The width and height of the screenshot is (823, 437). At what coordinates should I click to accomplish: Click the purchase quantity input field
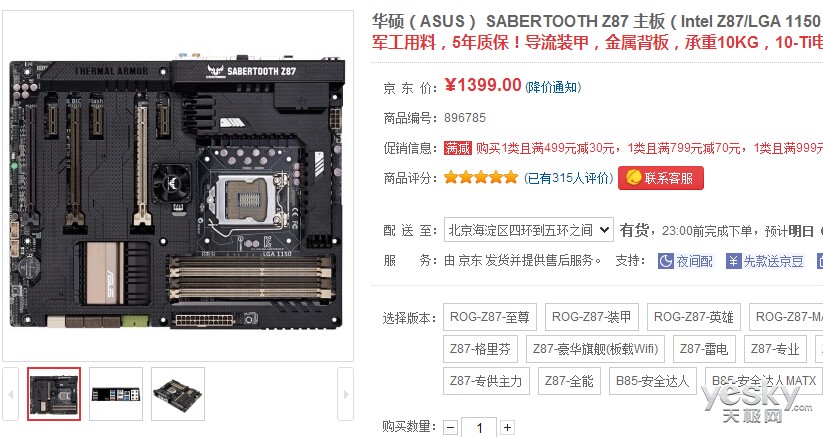[479, 428]
